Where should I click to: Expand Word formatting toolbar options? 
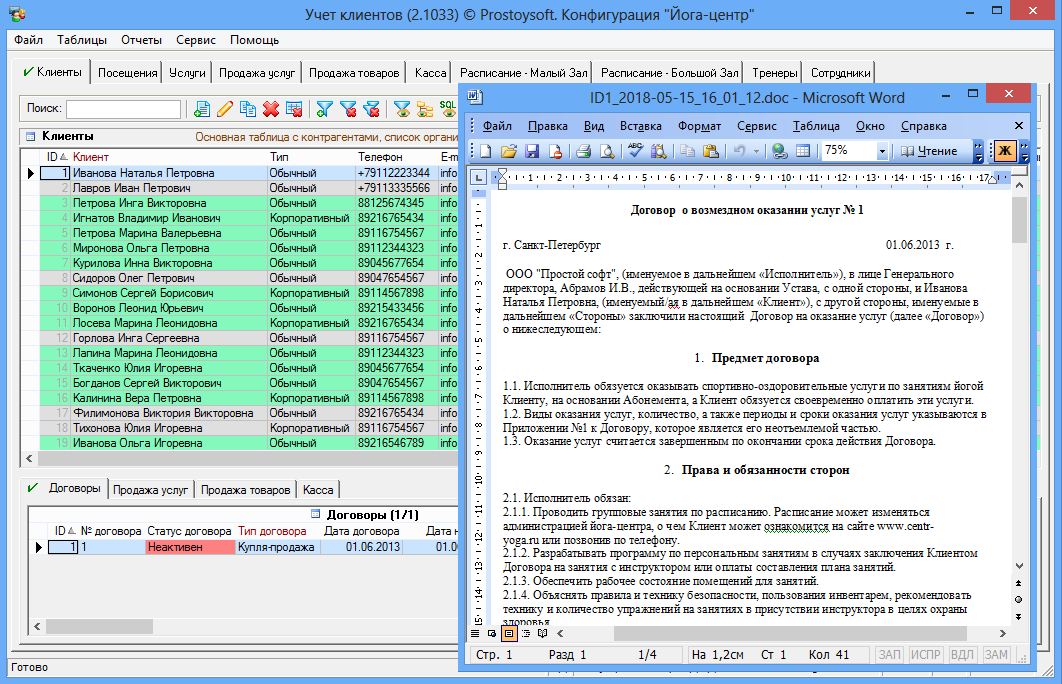point(1024,151)
